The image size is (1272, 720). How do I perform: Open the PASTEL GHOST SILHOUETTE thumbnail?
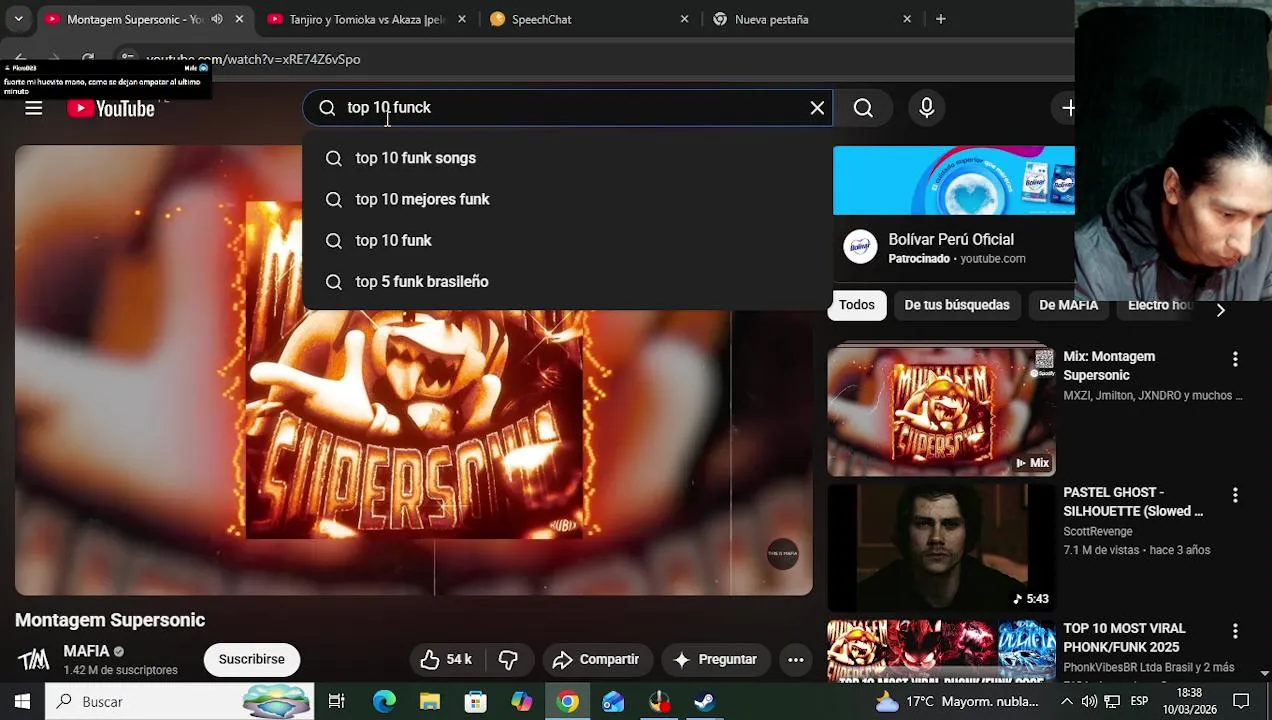[941, 548]
